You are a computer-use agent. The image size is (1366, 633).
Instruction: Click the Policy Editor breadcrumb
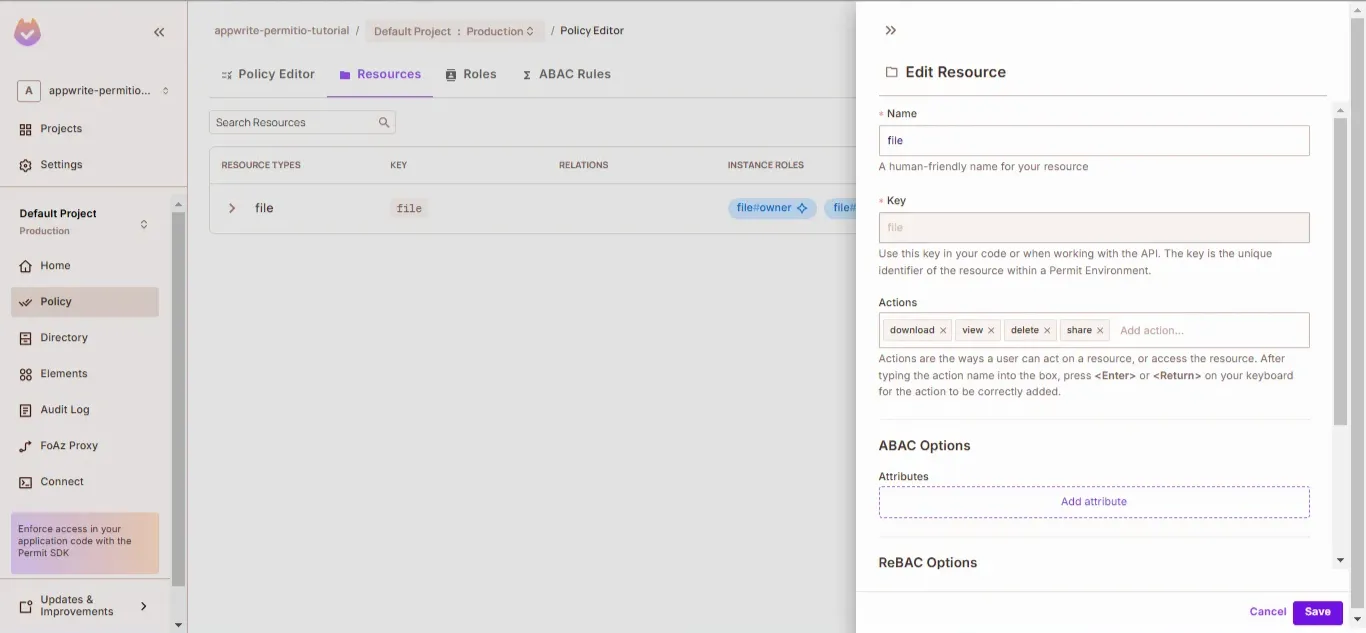592,31
